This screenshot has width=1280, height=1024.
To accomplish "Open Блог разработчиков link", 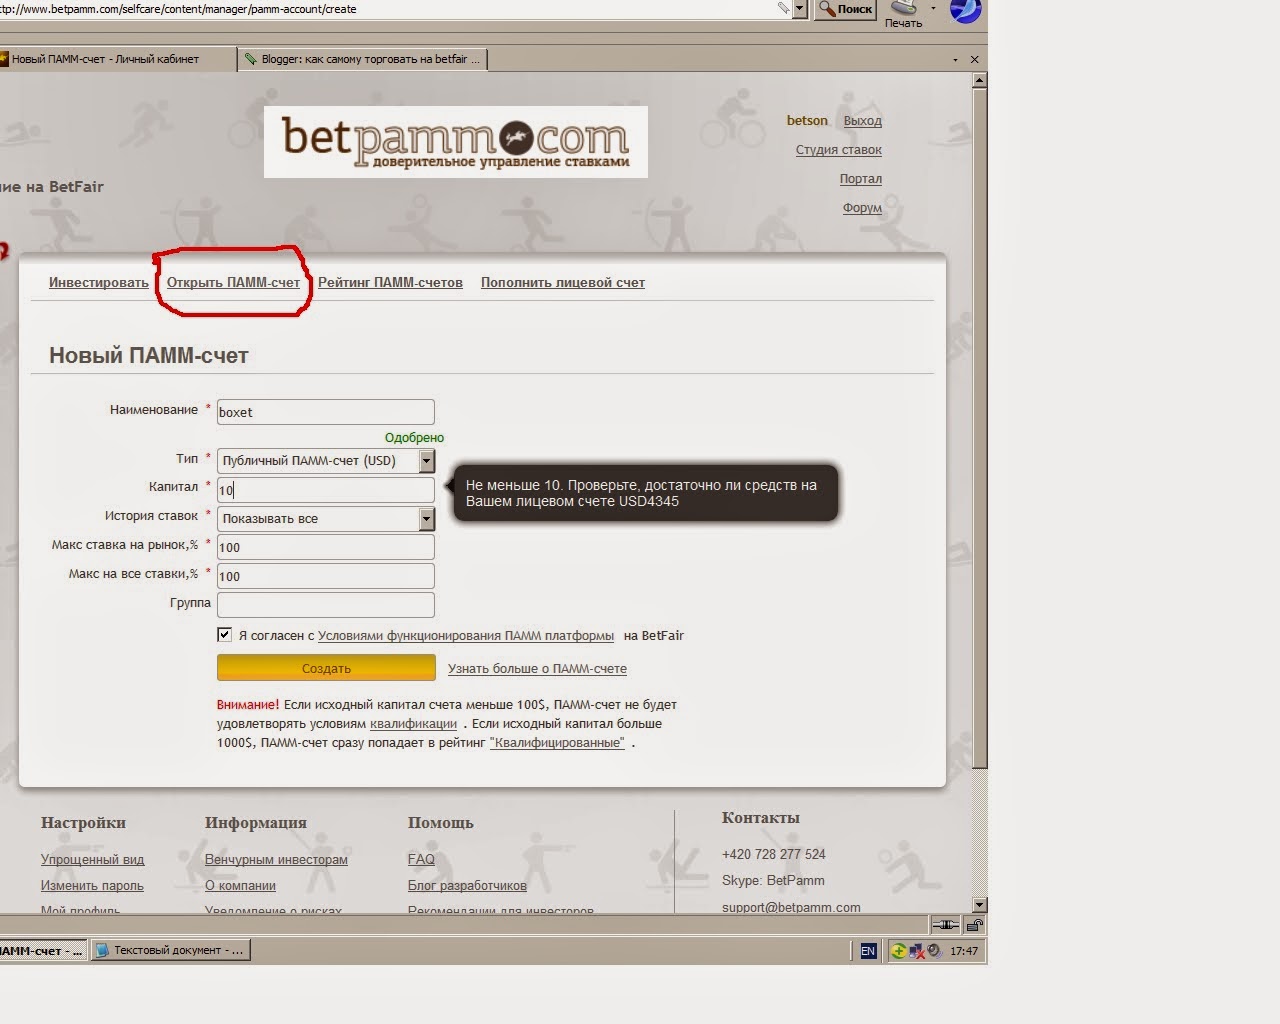I will [x=467, y=886].
